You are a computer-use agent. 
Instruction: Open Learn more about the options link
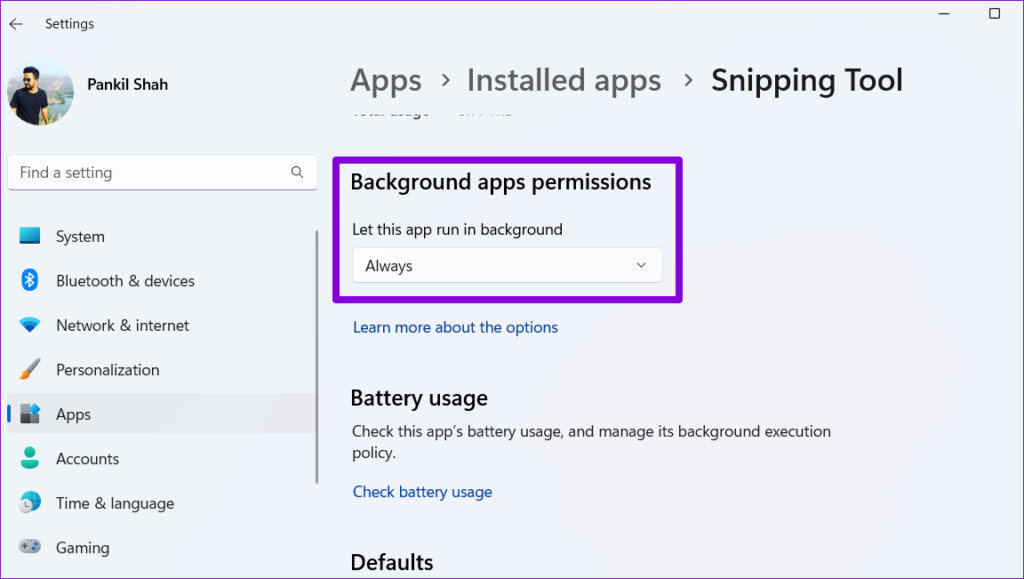(x=455, y=327)
